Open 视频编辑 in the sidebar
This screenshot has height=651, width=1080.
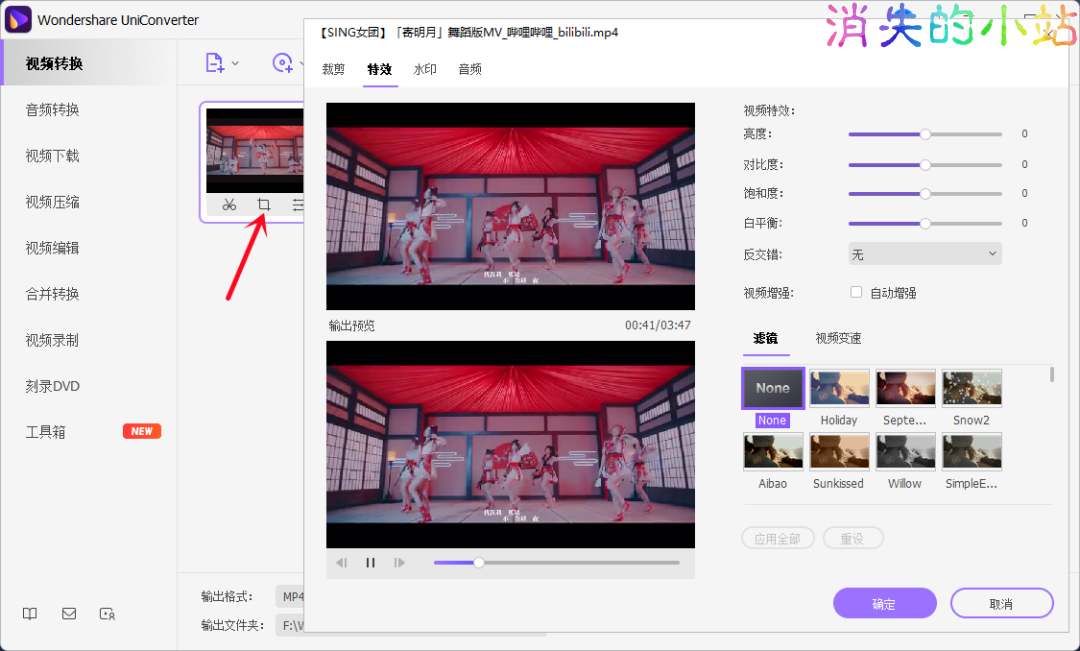tap(52, 248)
